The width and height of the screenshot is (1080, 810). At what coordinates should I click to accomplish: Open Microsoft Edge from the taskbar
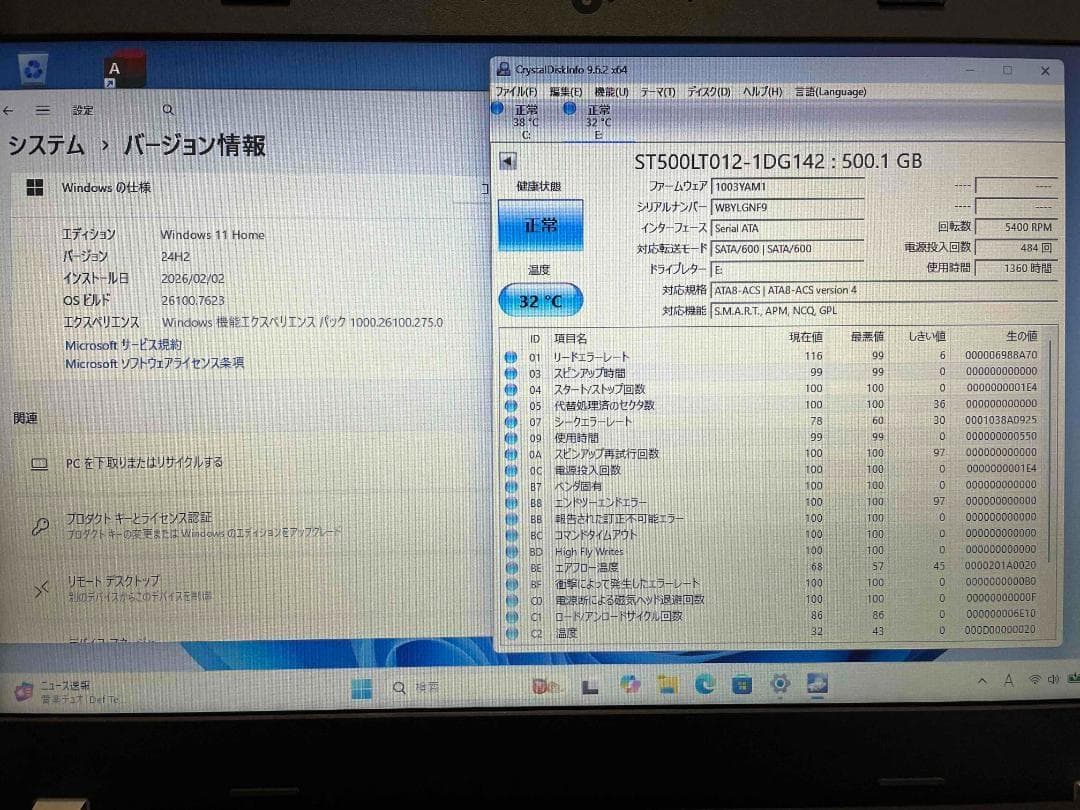pyautogui.click(x=706, y=686)
